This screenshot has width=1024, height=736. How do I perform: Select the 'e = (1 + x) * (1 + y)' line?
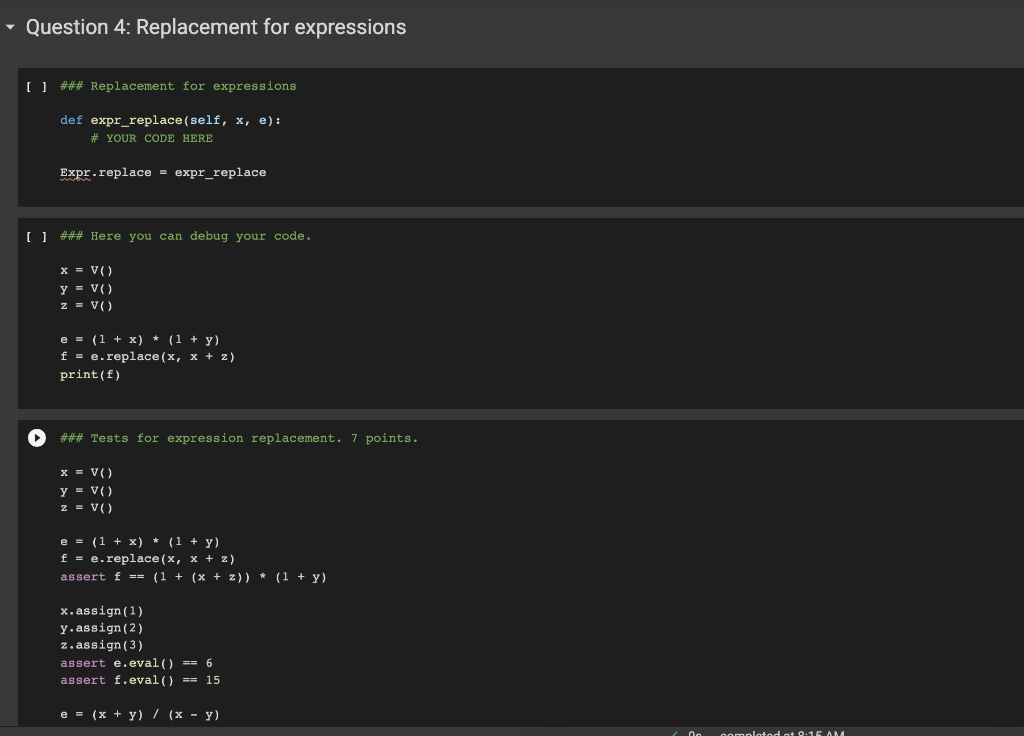[140, 339]
